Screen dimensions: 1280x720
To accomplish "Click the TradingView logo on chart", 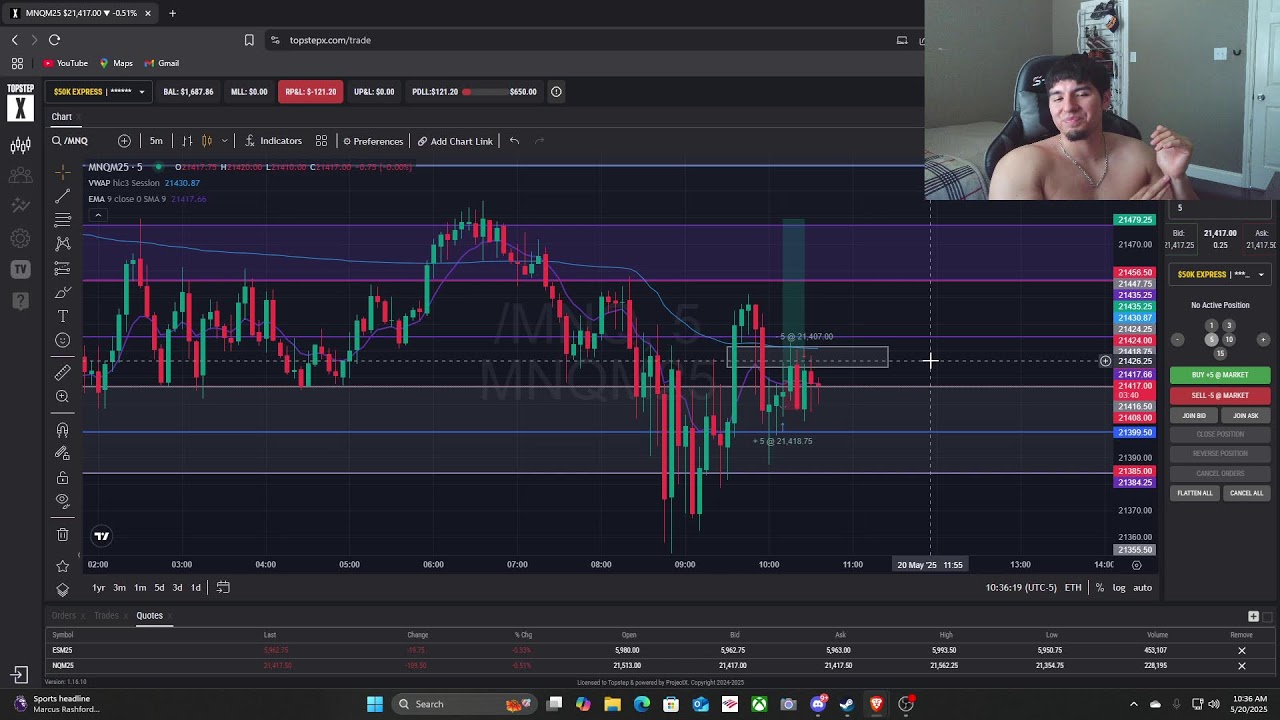I will tap(101, 536).
